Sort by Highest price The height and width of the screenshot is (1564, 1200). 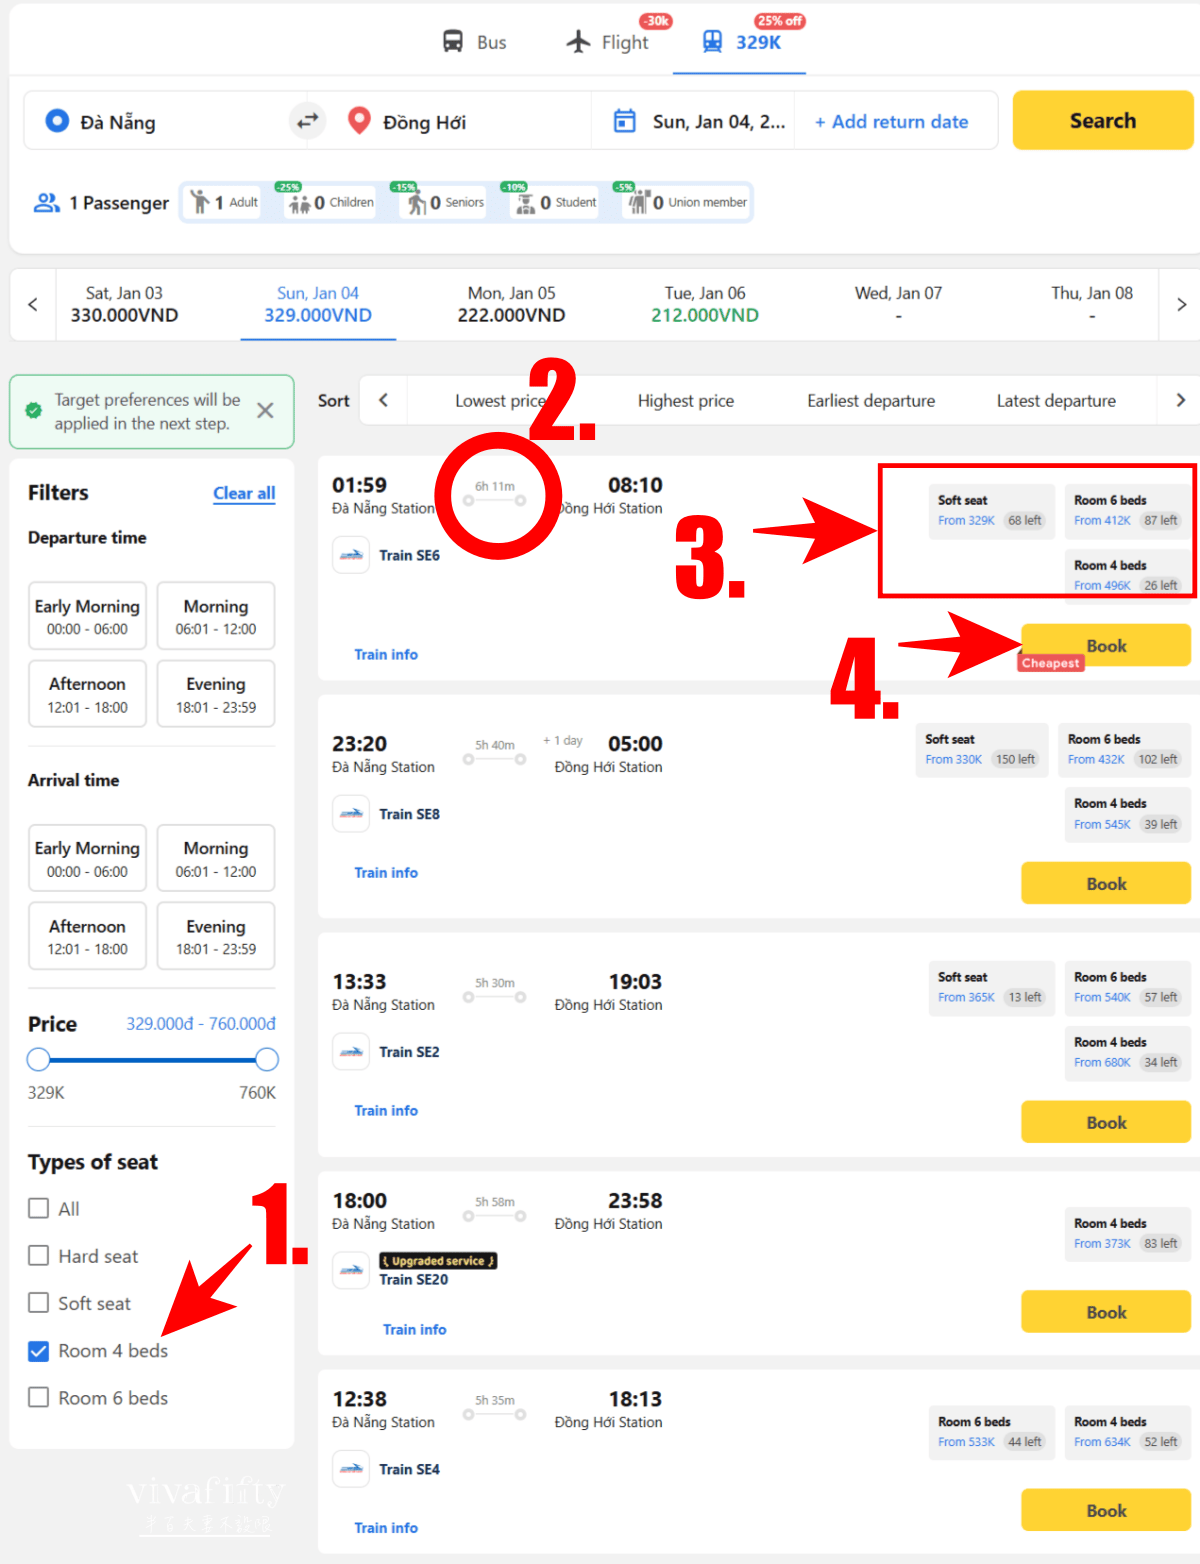(686, 401)
